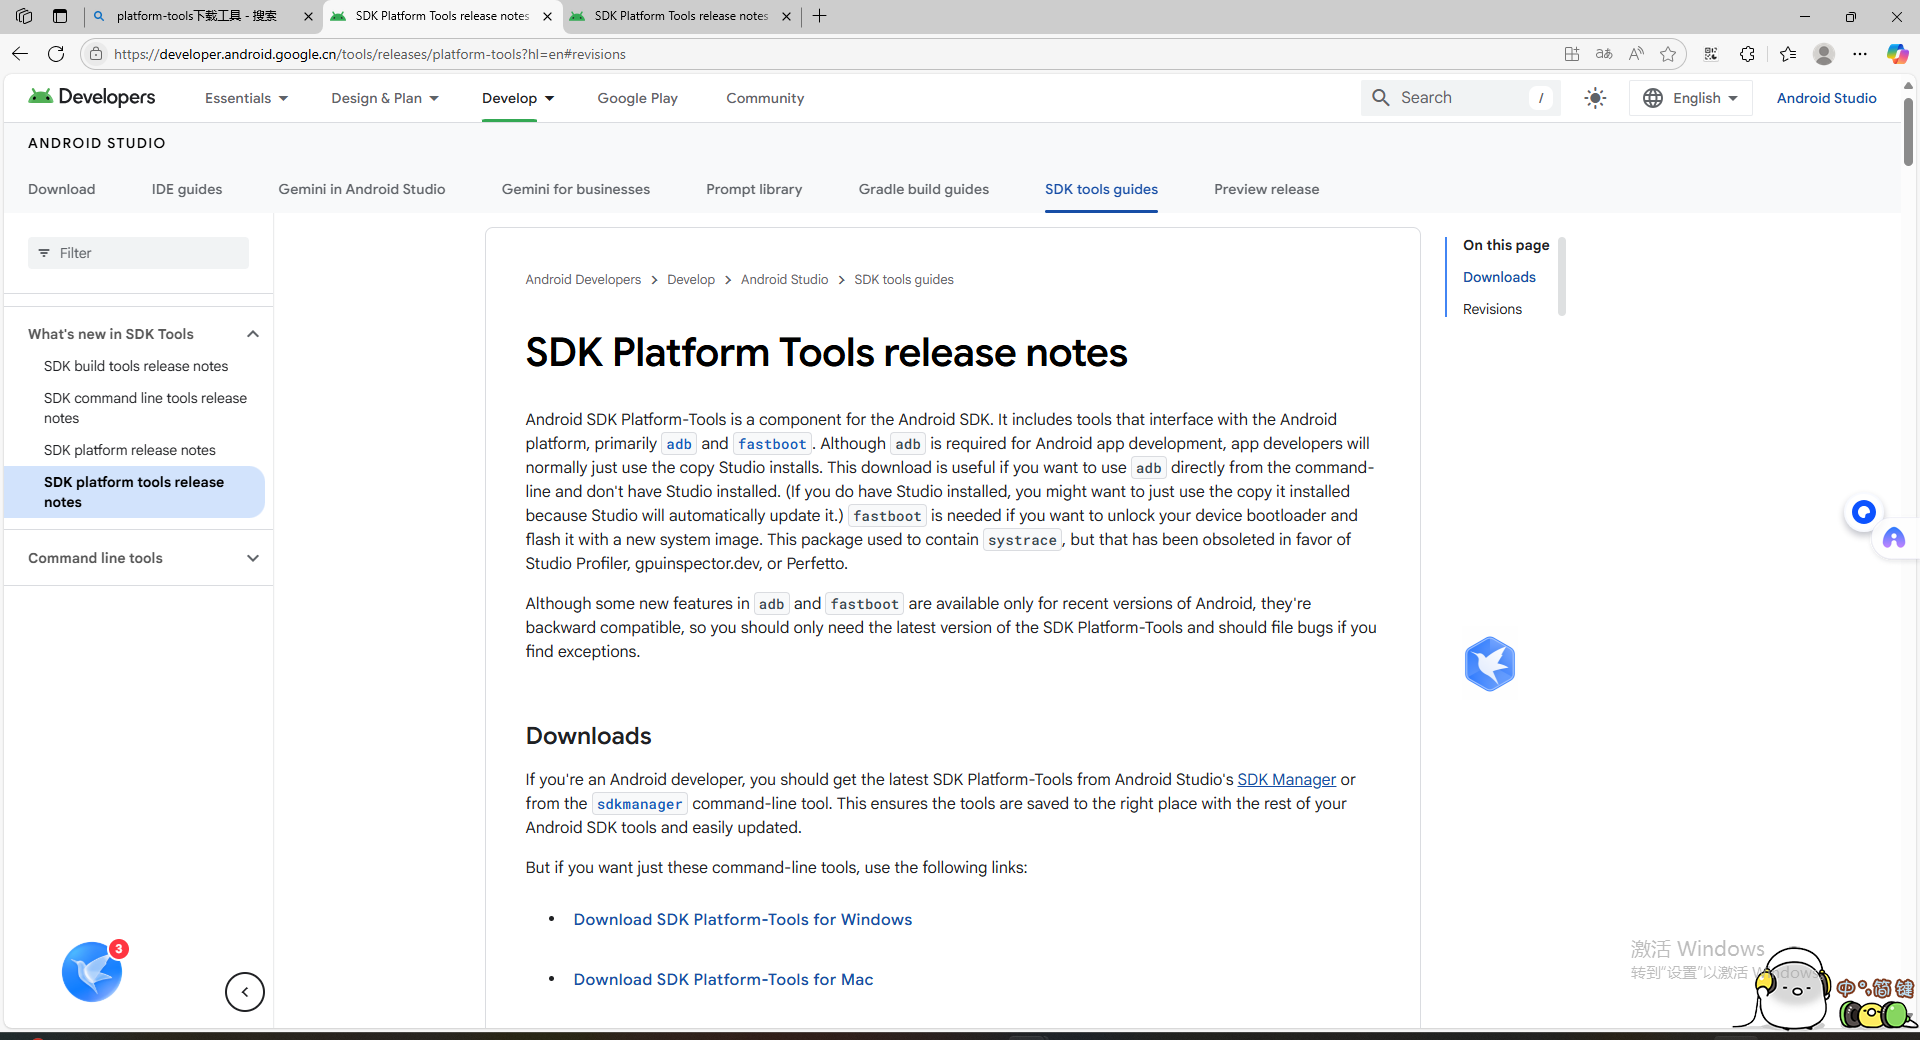Click the sidebar Filter input field
The width and height of the screenshot is (1920, 1040).
pyautogui.click(x=138, y=253)
